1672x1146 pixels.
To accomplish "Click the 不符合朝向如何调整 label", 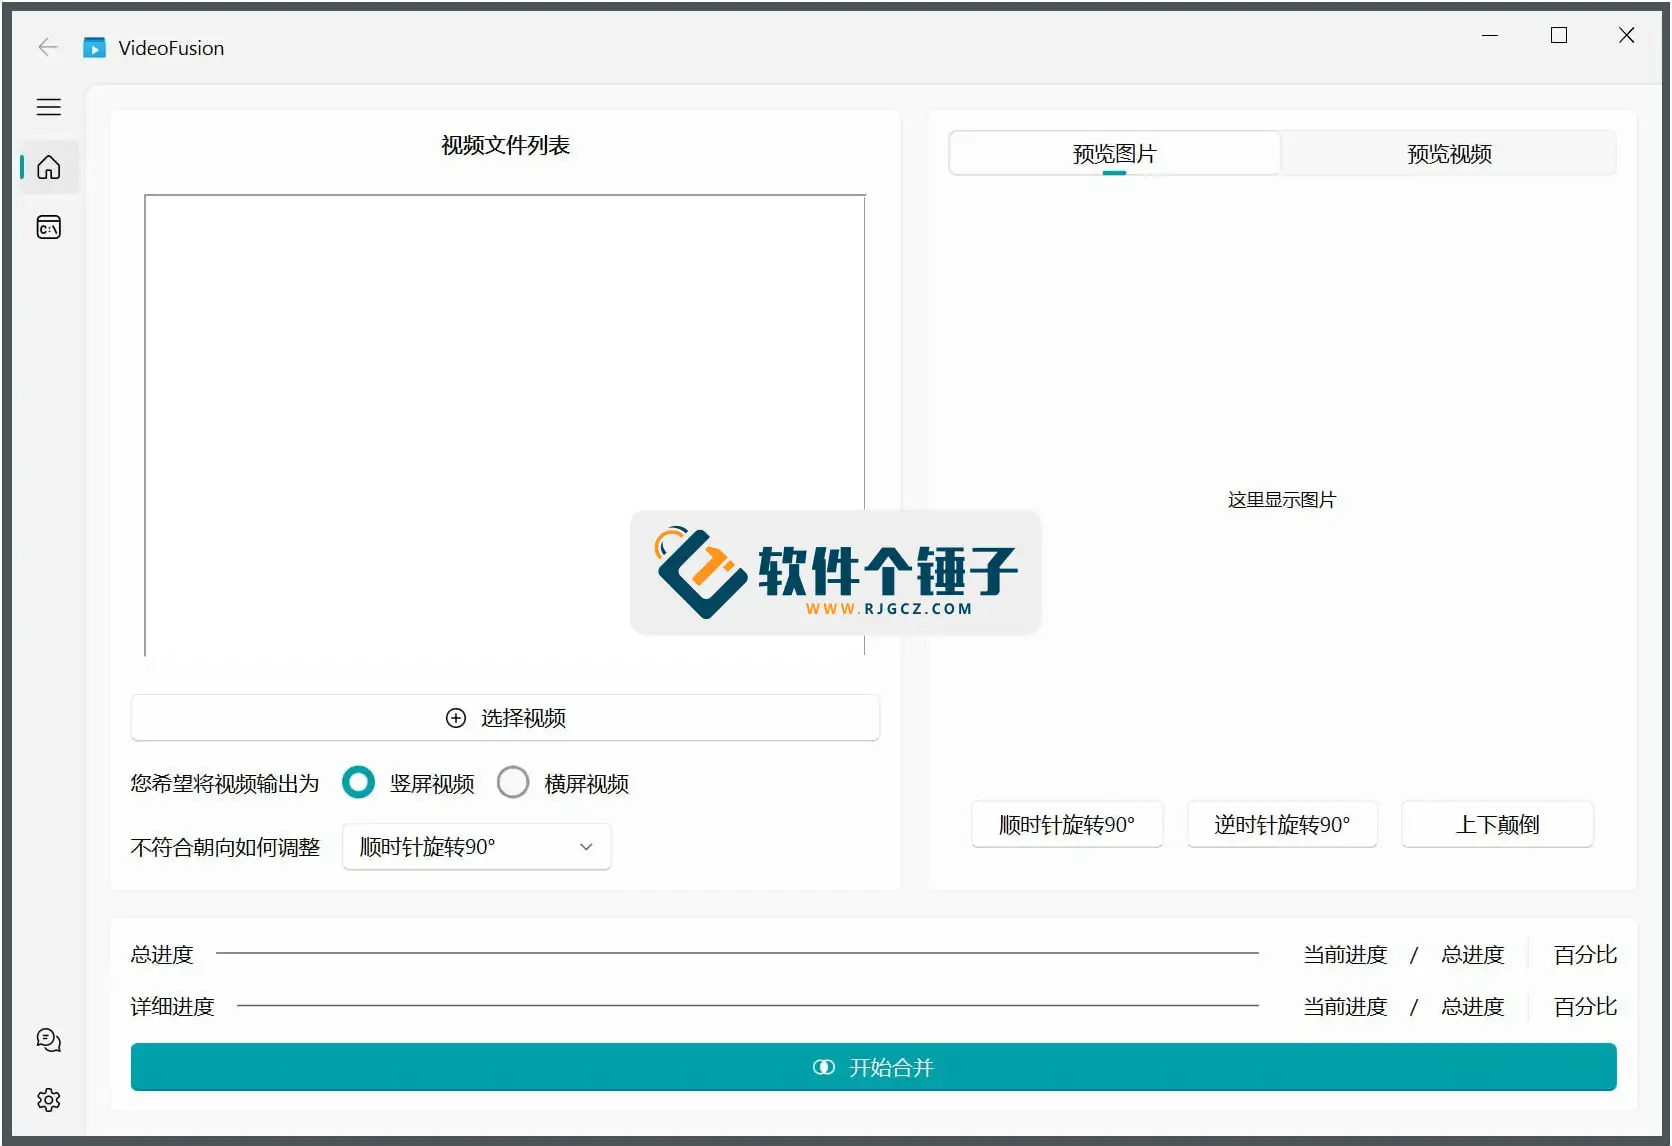I will [225, 847].
